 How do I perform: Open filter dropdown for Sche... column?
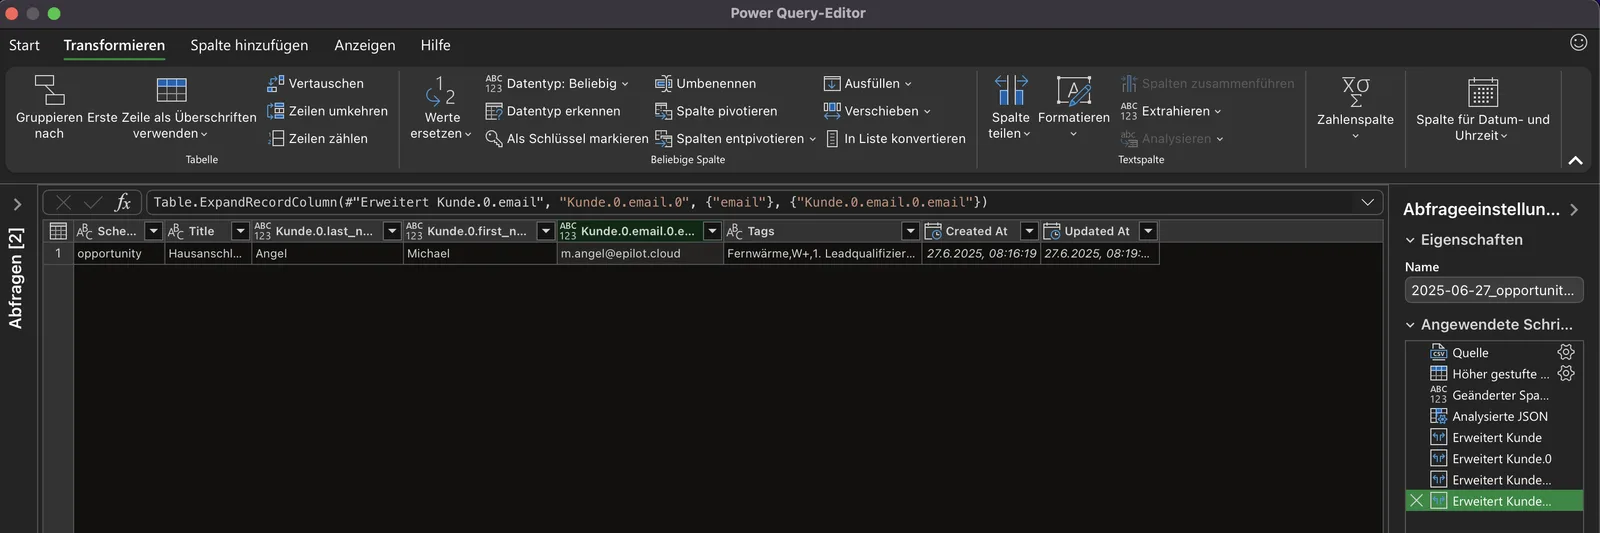[x=153, y=231]
